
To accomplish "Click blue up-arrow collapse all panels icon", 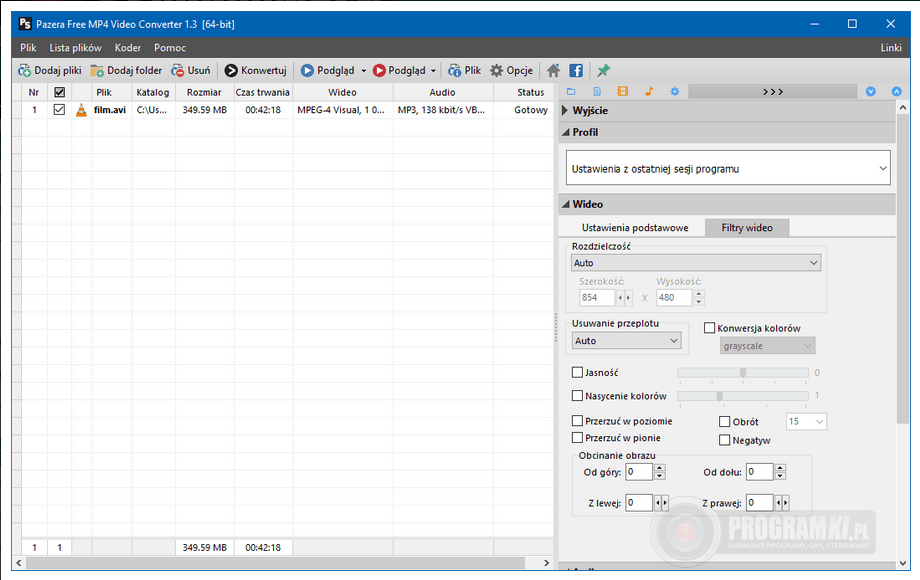I will 897,91.
